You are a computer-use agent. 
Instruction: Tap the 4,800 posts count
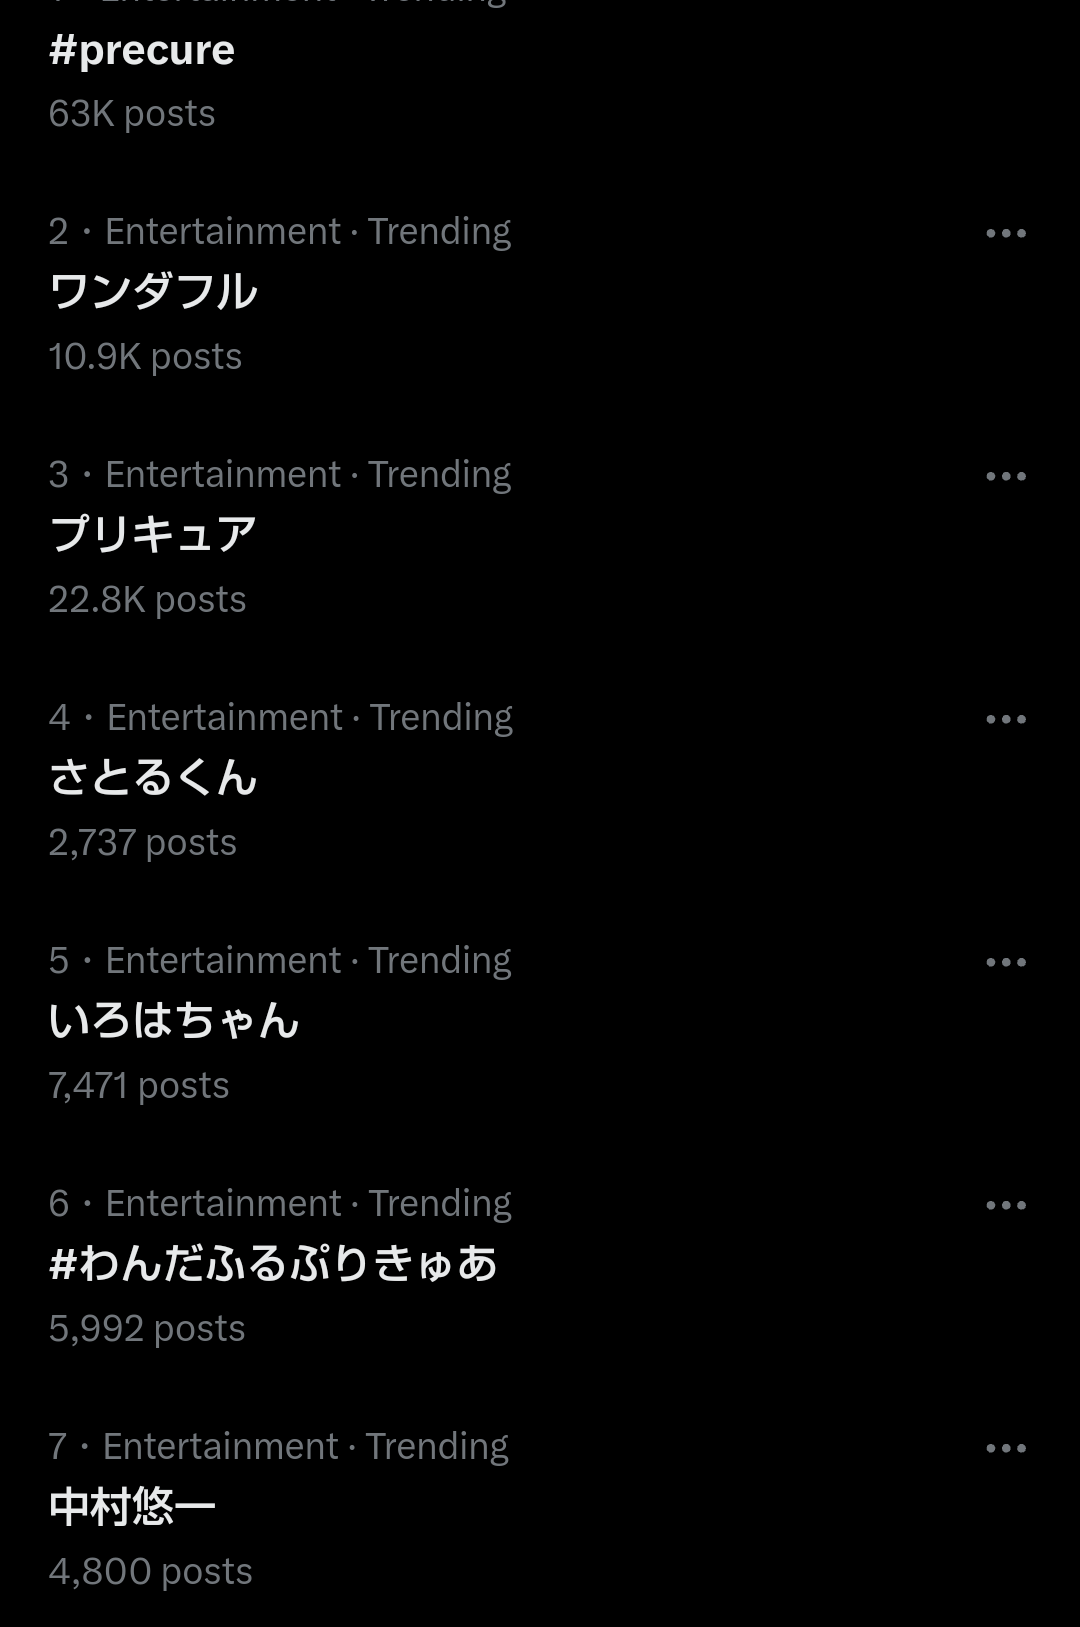pos(150,1572)
